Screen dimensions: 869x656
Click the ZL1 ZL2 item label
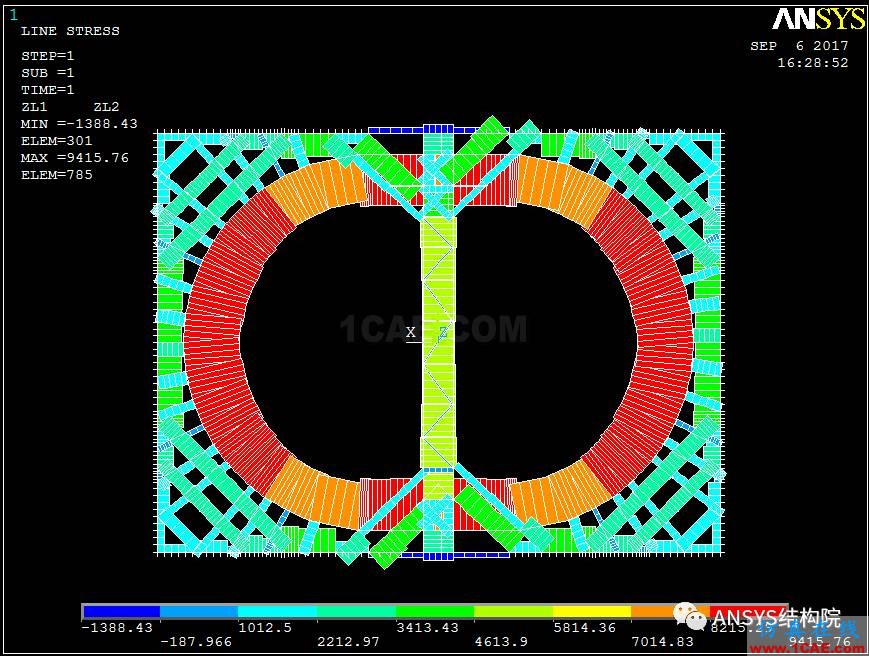tap(70, 107)
